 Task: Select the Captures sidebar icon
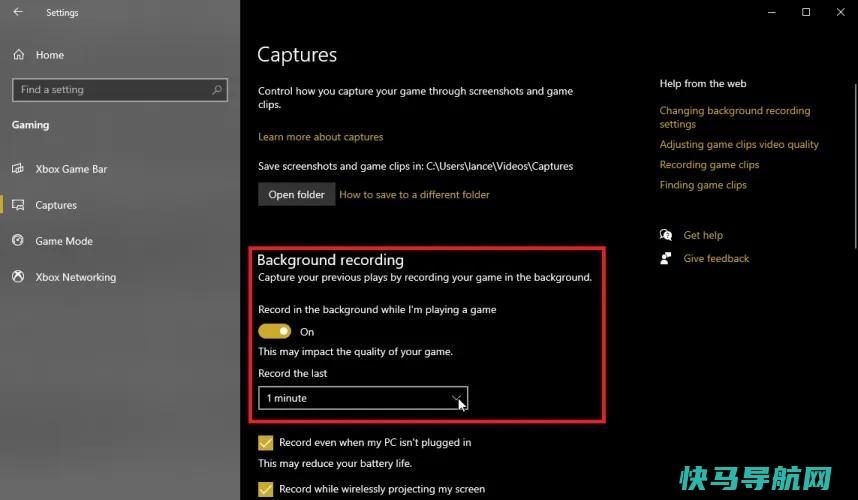point(18,205)
